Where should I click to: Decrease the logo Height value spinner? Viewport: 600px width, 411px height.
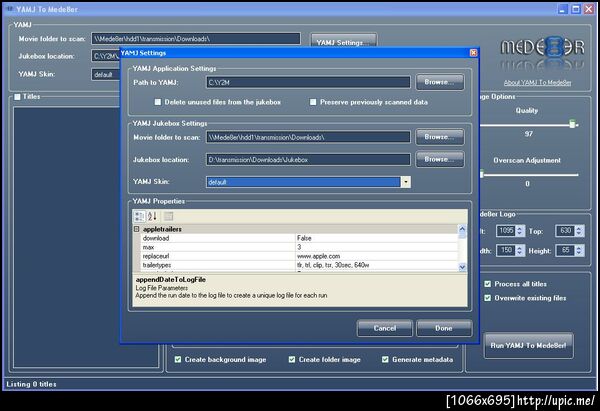point(579,253)
